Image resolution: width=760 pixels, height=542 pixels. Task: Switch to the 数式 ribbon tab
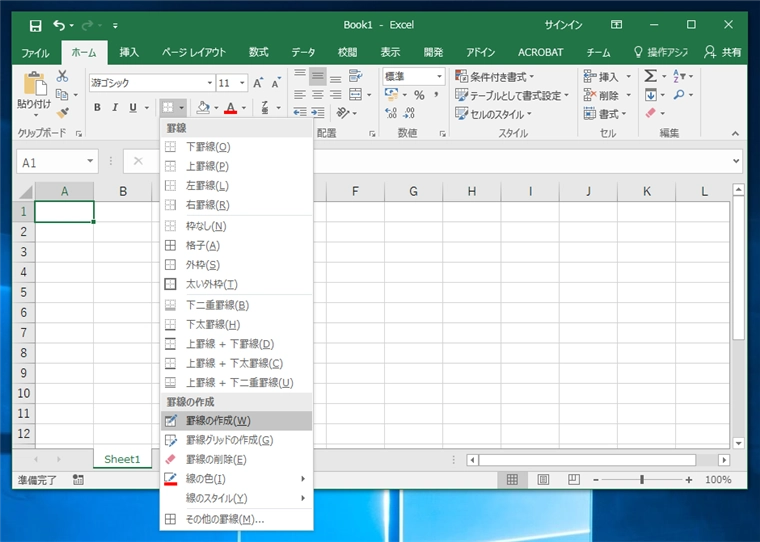pos(258,52)
